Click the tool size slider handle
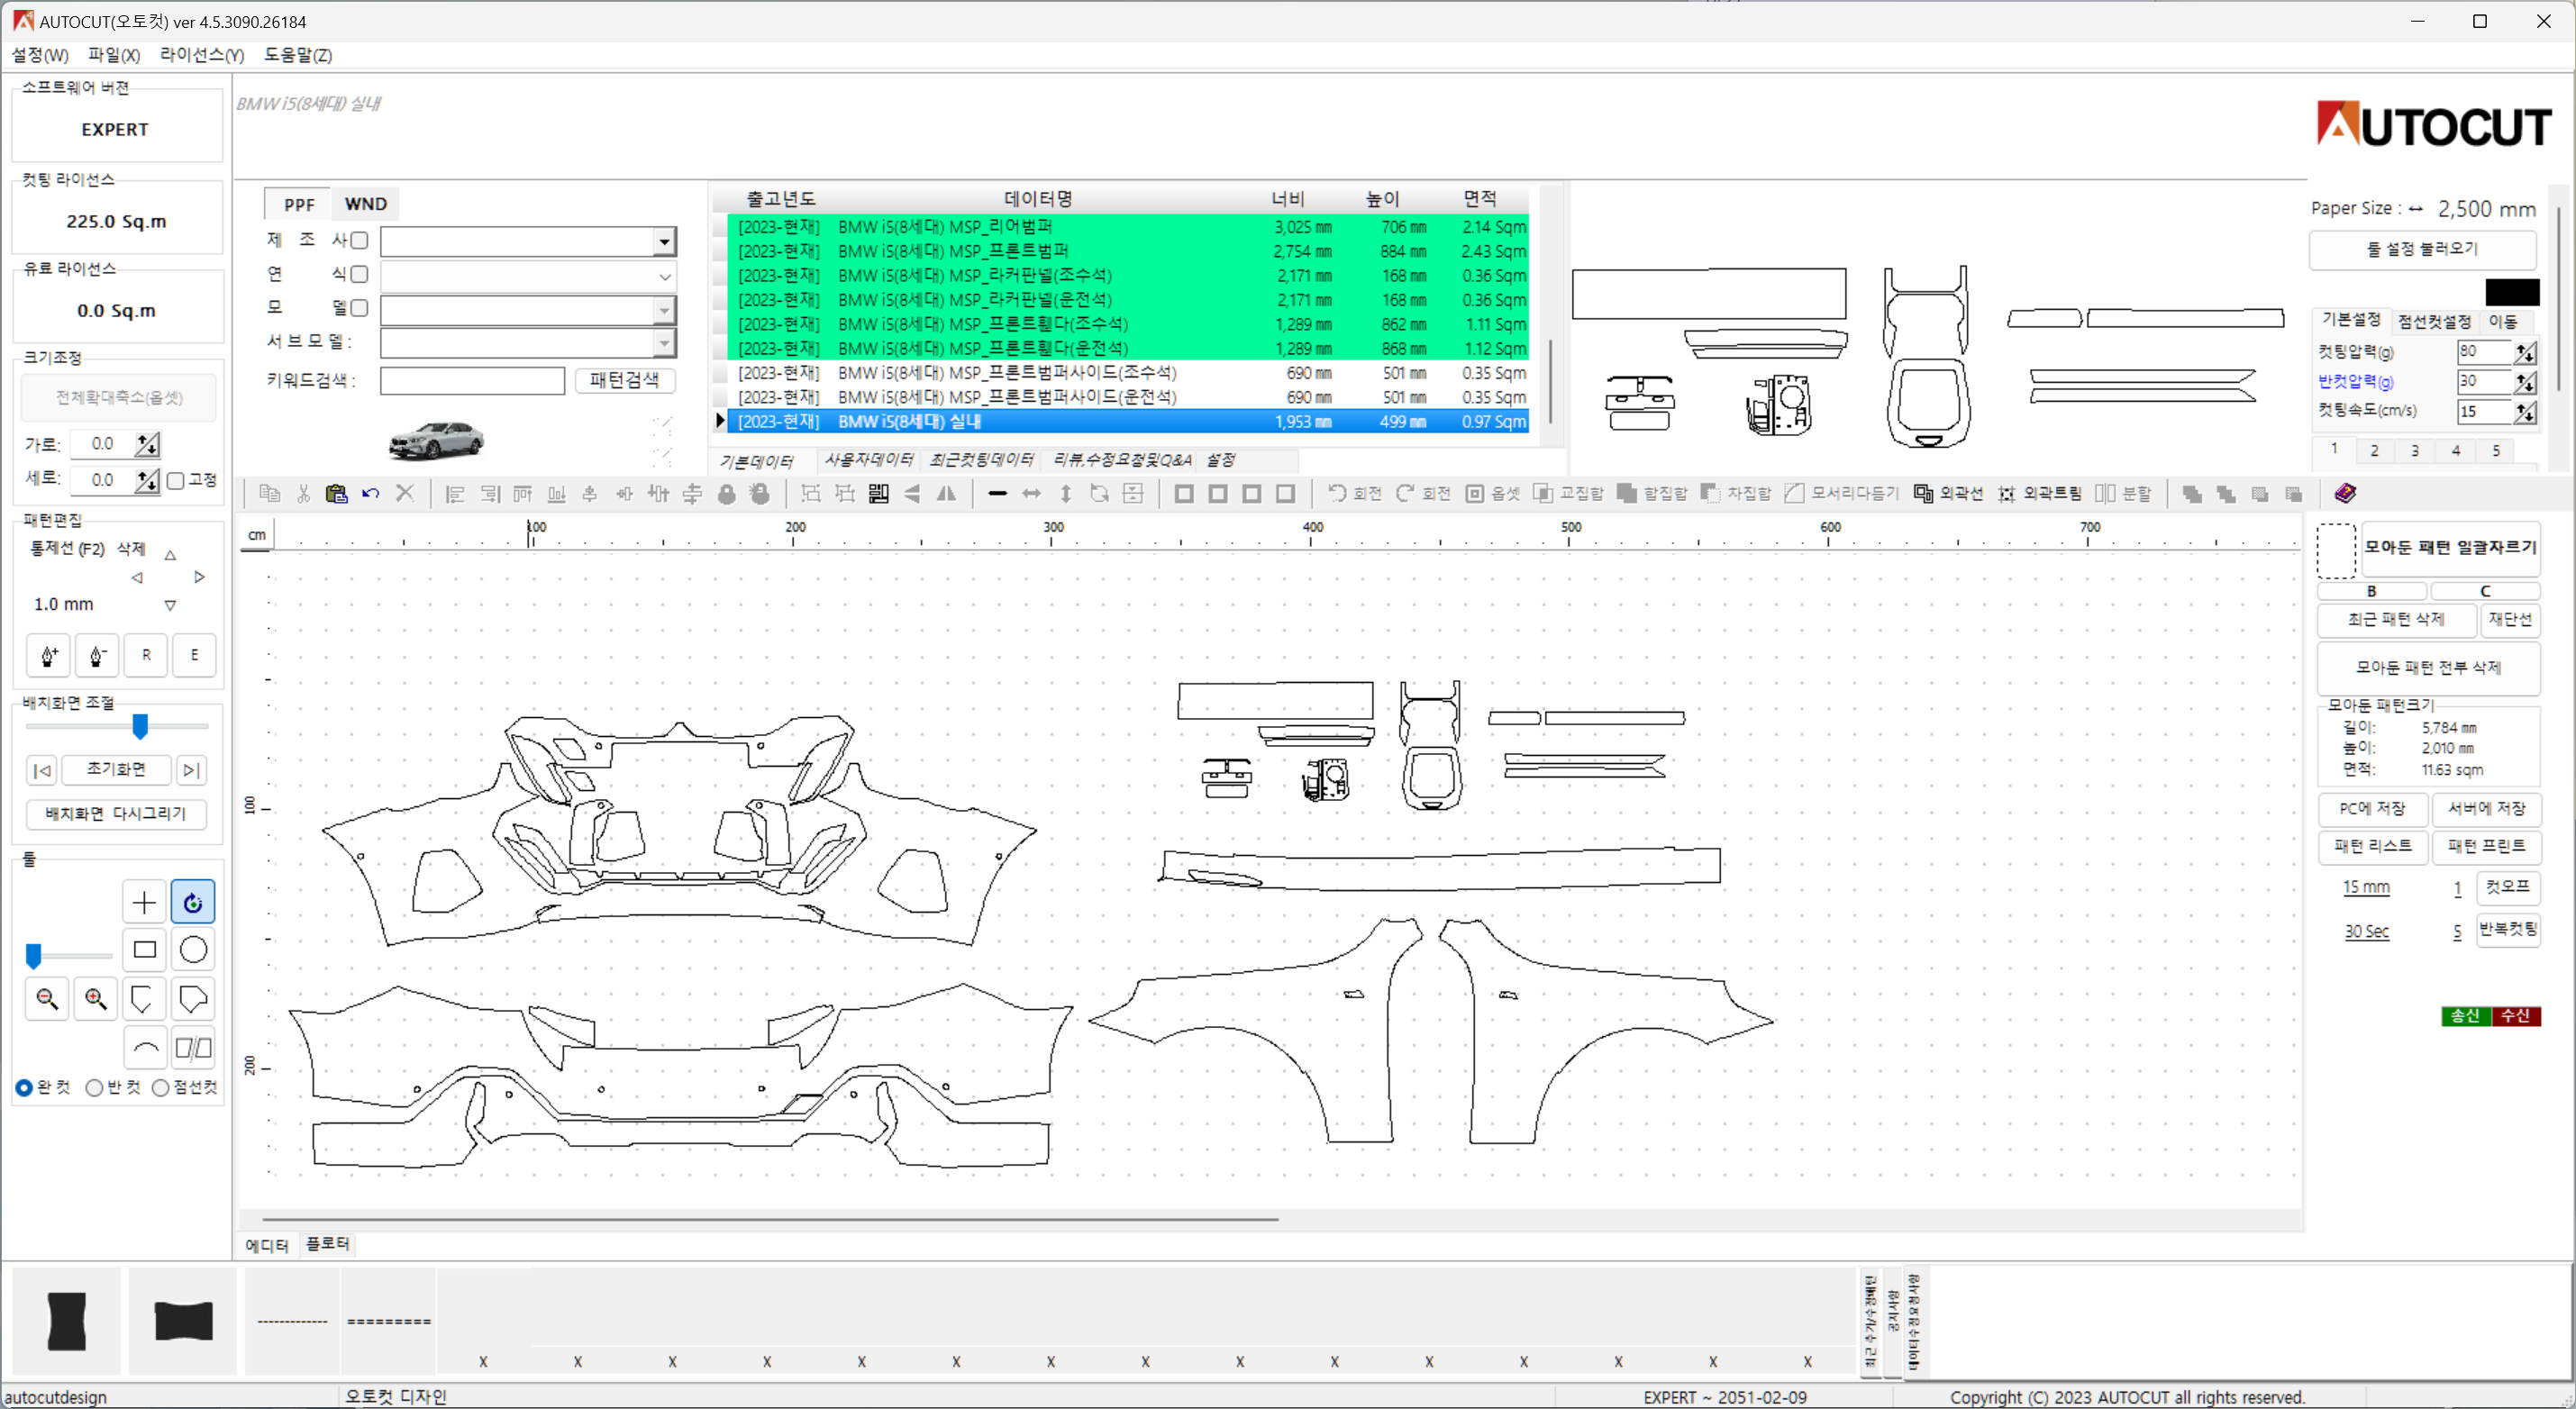 point(34,955)
